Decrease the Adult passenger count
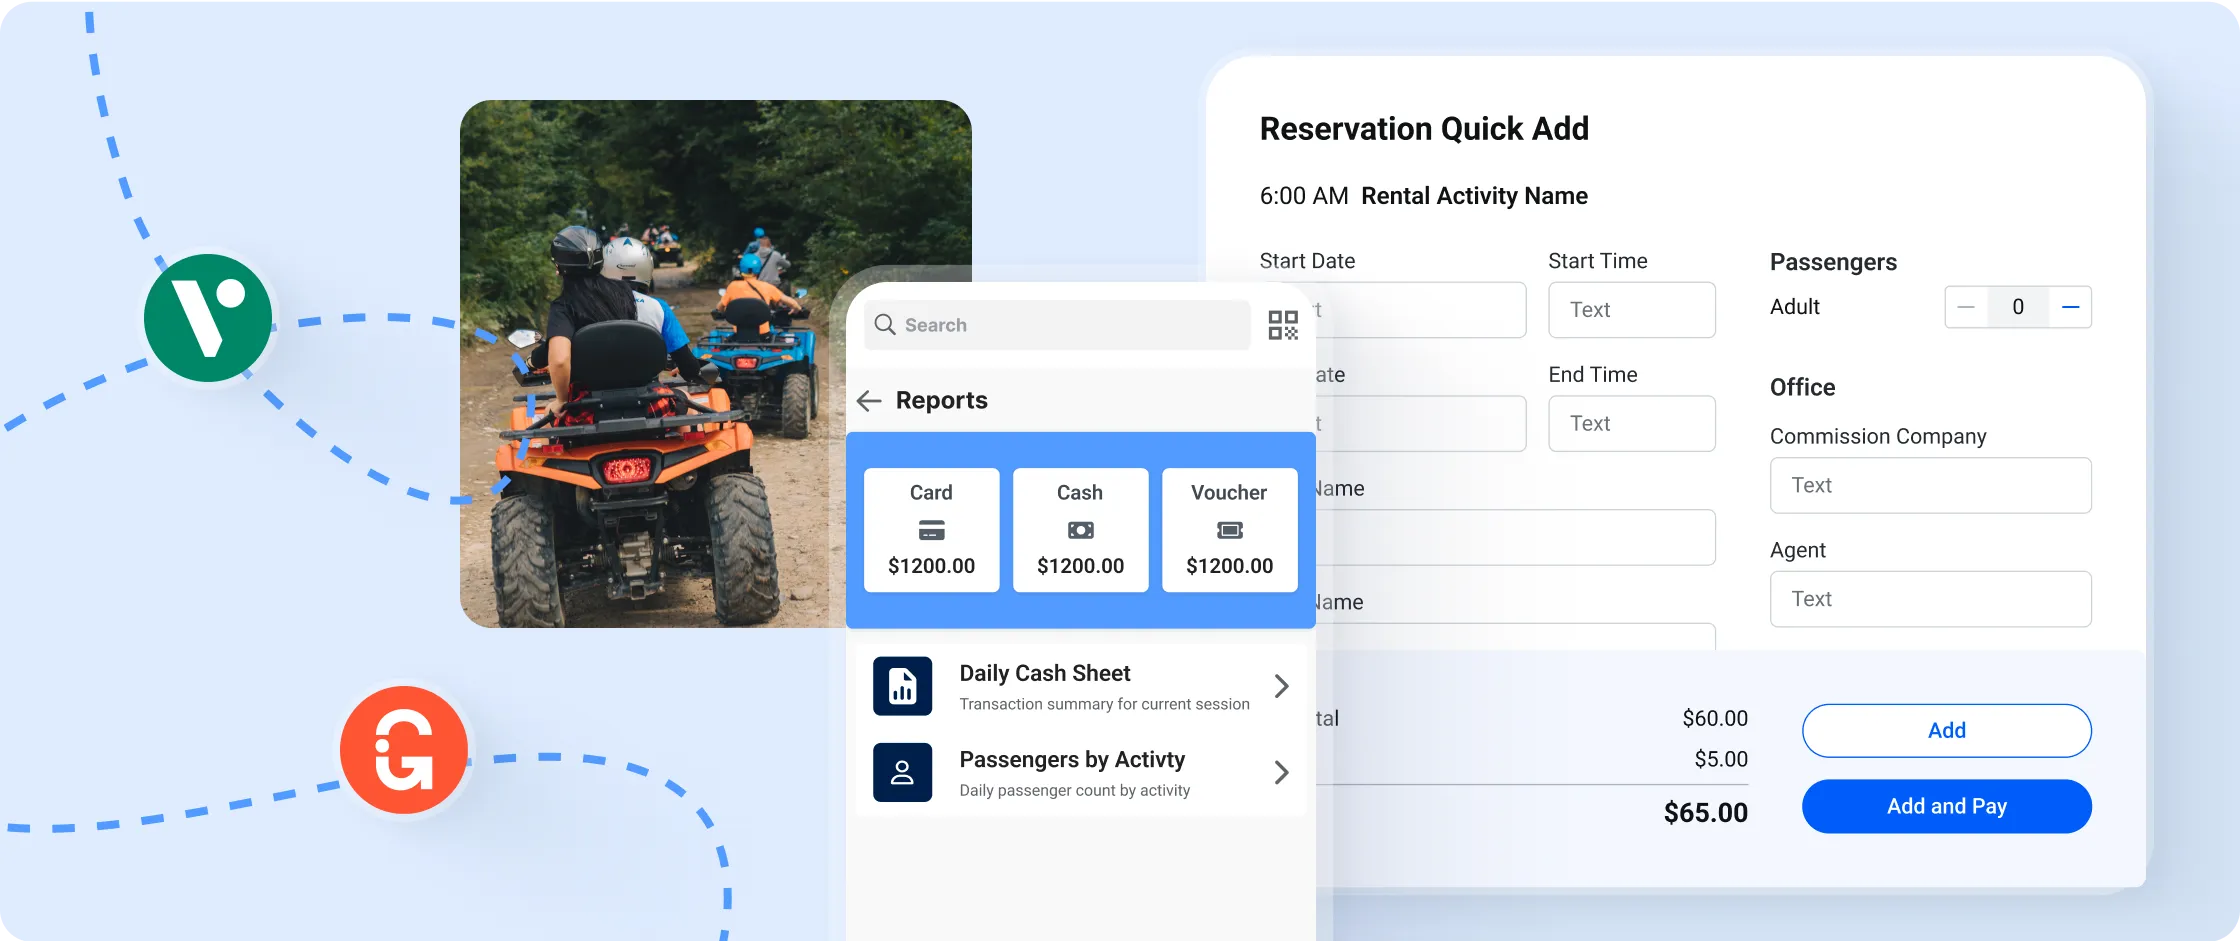Screen dimensions: 2240x941 pyautogui.click(x=1966, y=307)
